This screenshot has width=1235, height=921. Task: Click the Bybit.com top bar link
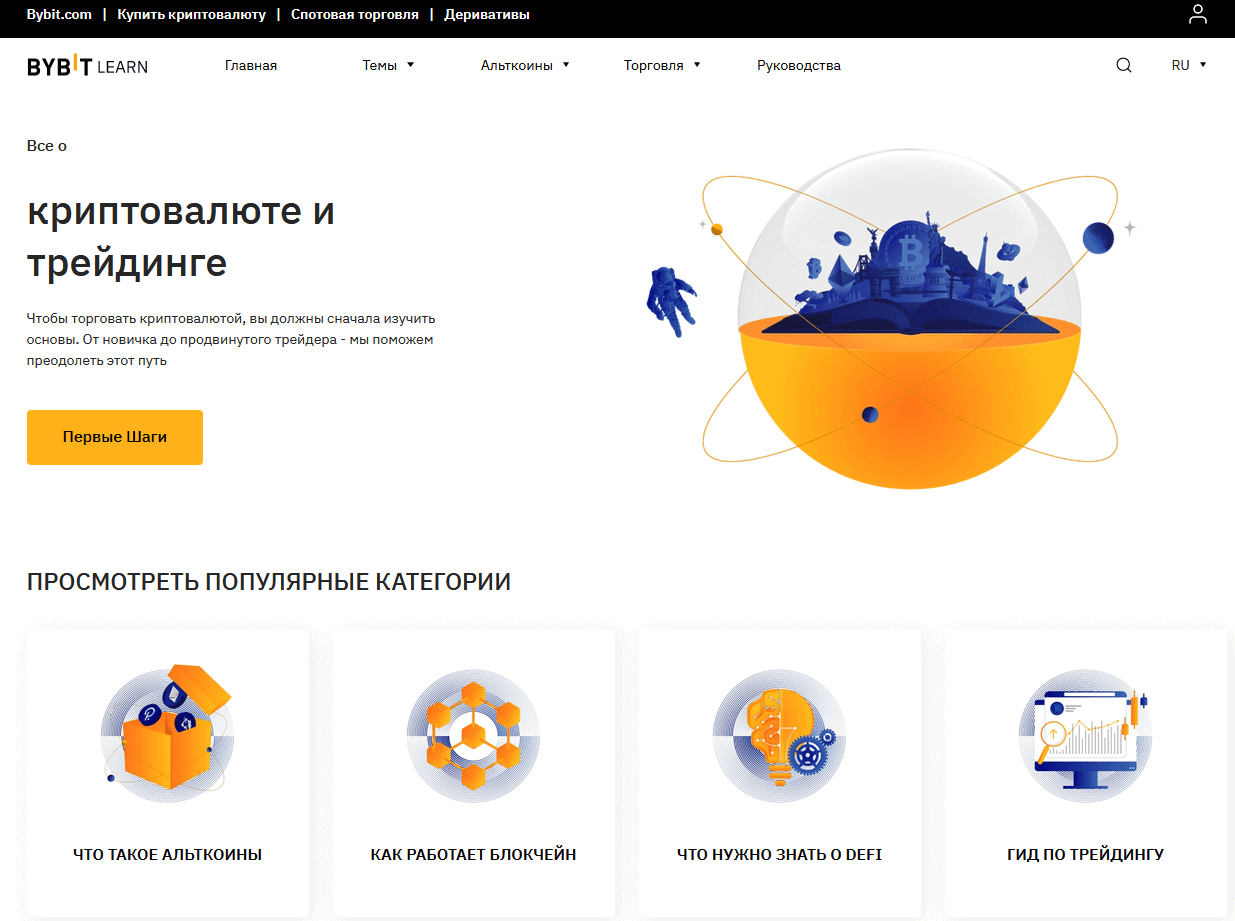tap(59, 15)
